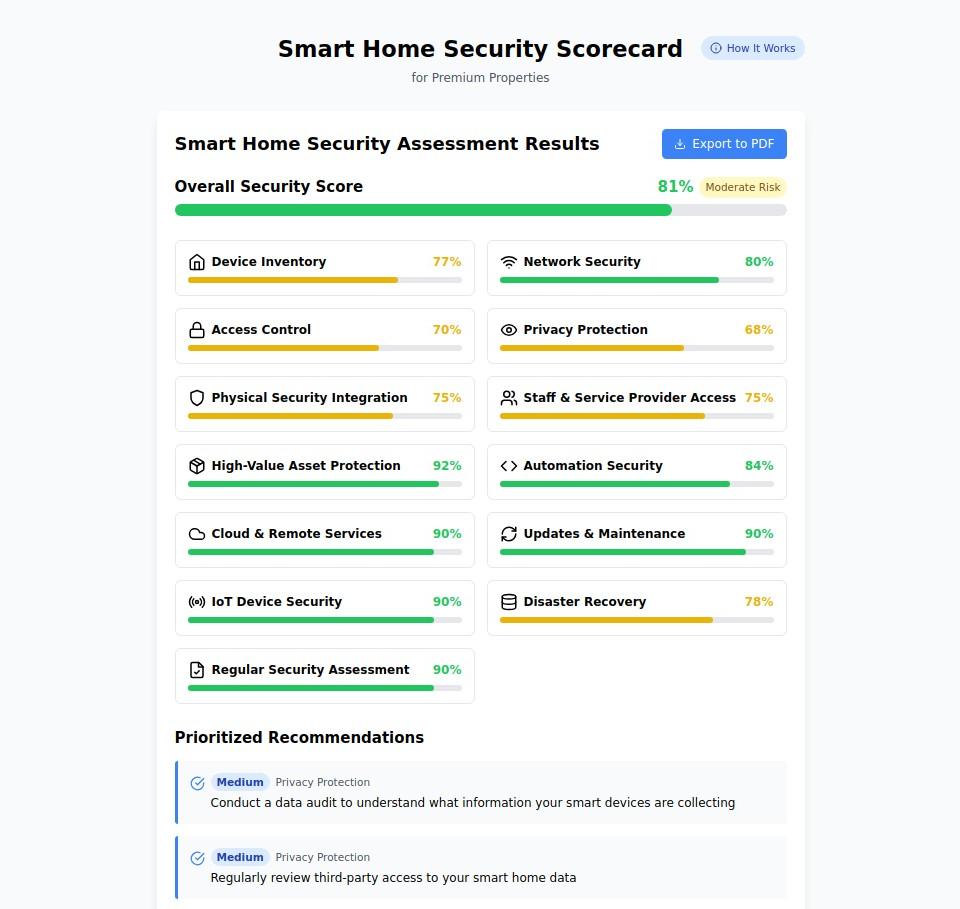
Task: Click the Medium badge on the data audit recommendation
Action: pos(240,782)
